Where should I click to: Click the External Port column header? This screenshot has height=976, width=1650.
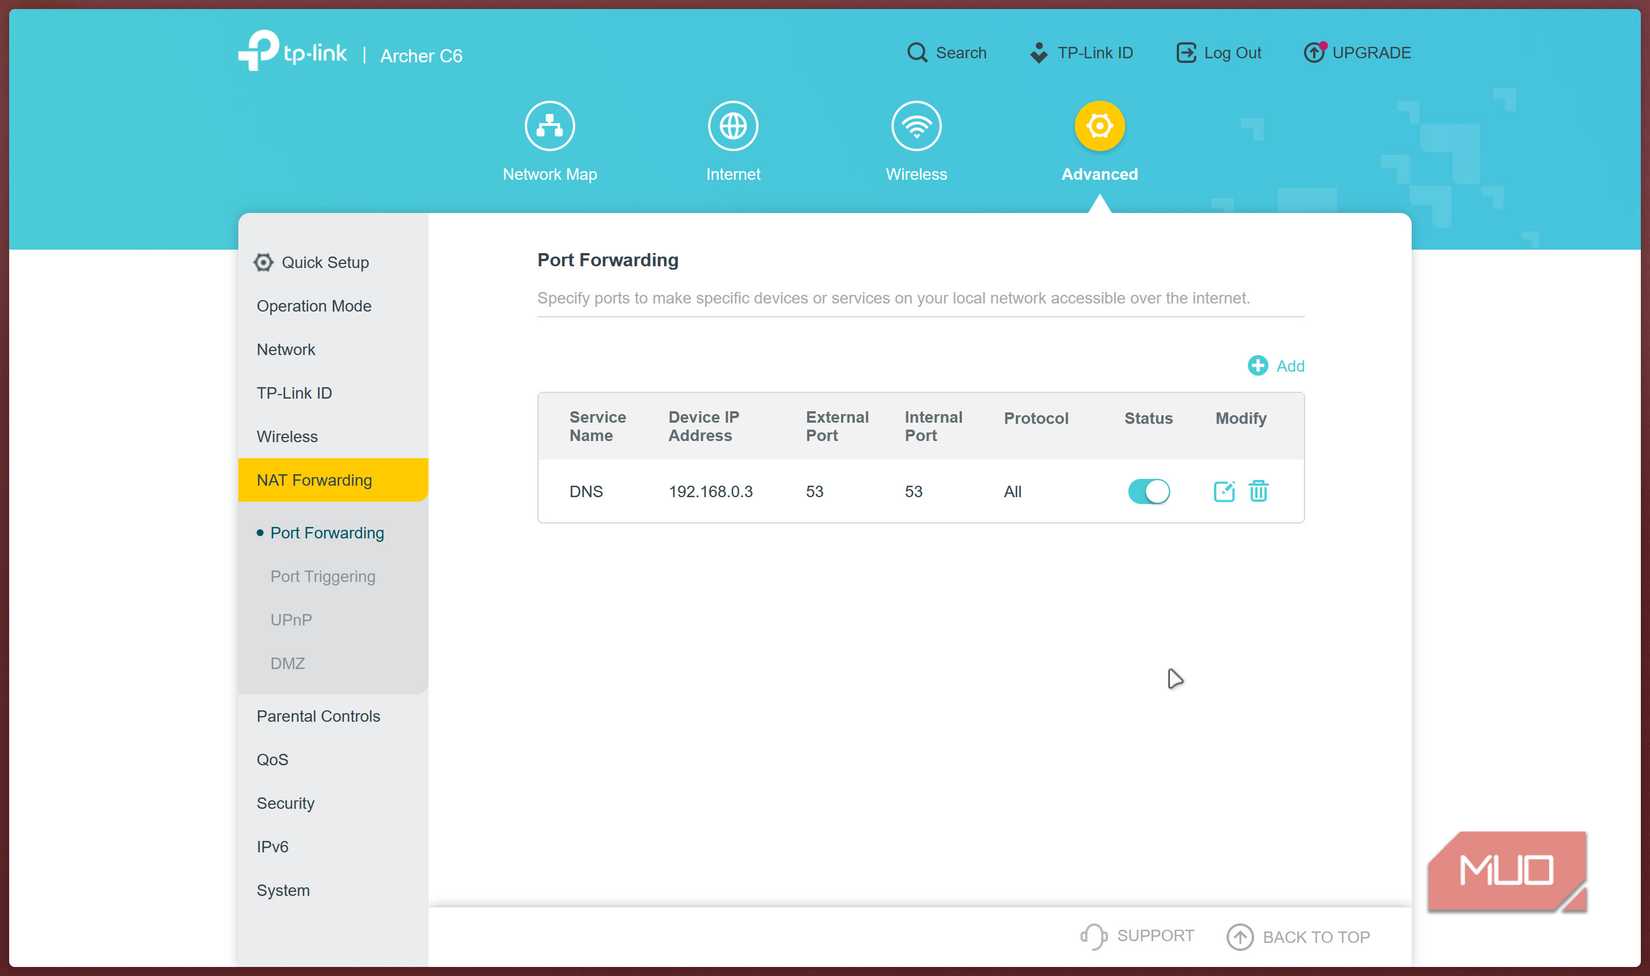tap(837, 426)
